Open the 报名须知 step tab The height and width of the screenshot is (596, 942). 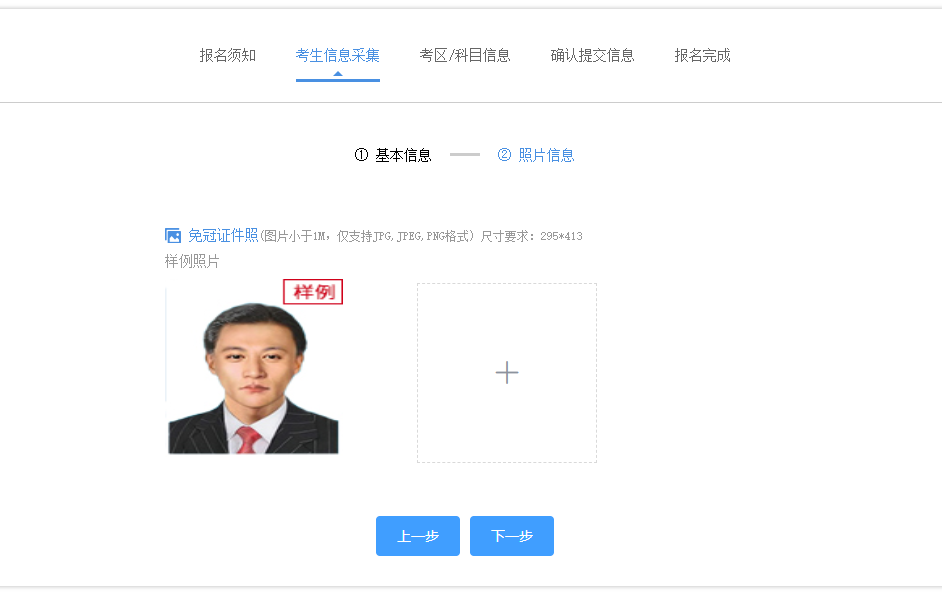(x=228, y=56)
